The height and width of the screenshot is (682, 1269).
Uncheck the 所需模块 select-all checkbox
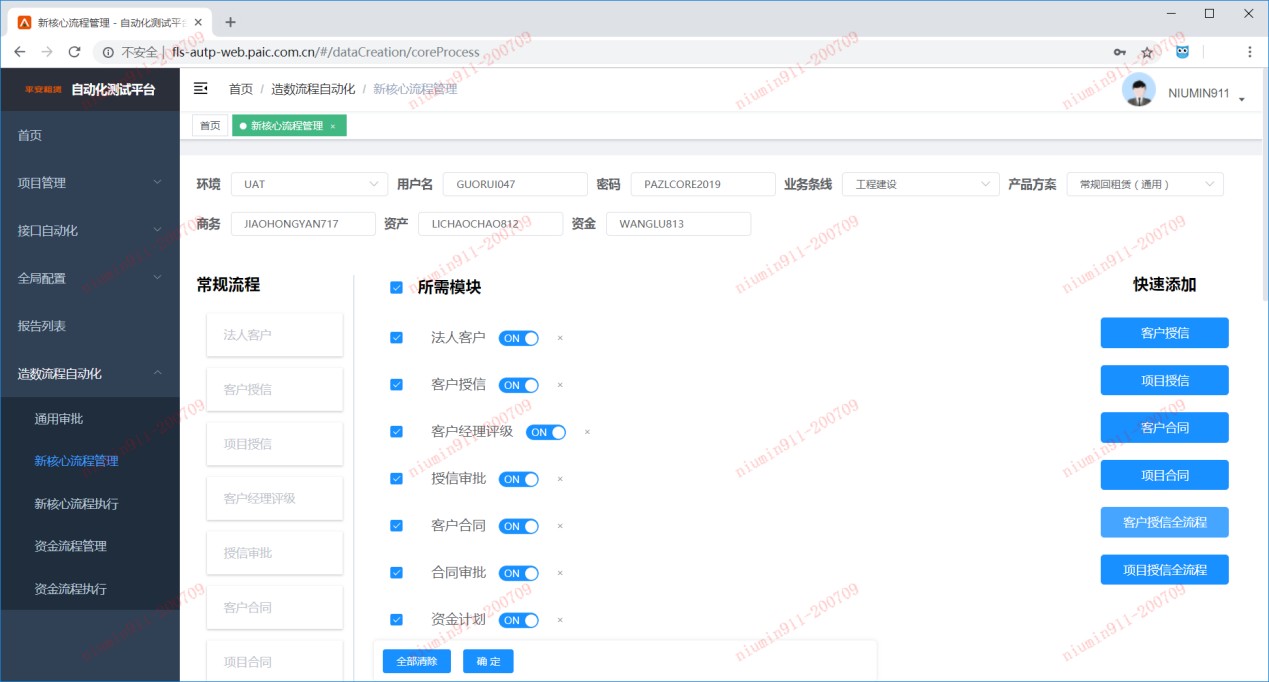[396, 288]
